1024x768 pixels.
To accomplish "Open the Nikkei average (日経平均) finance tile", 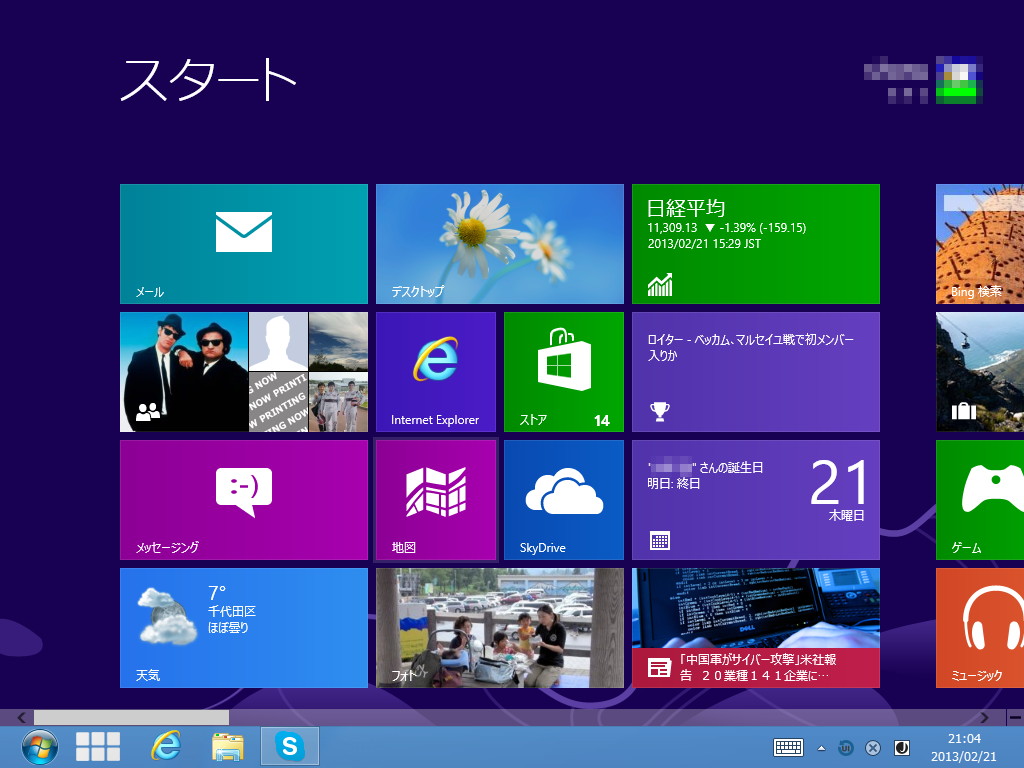I will [x=756, y=244].
